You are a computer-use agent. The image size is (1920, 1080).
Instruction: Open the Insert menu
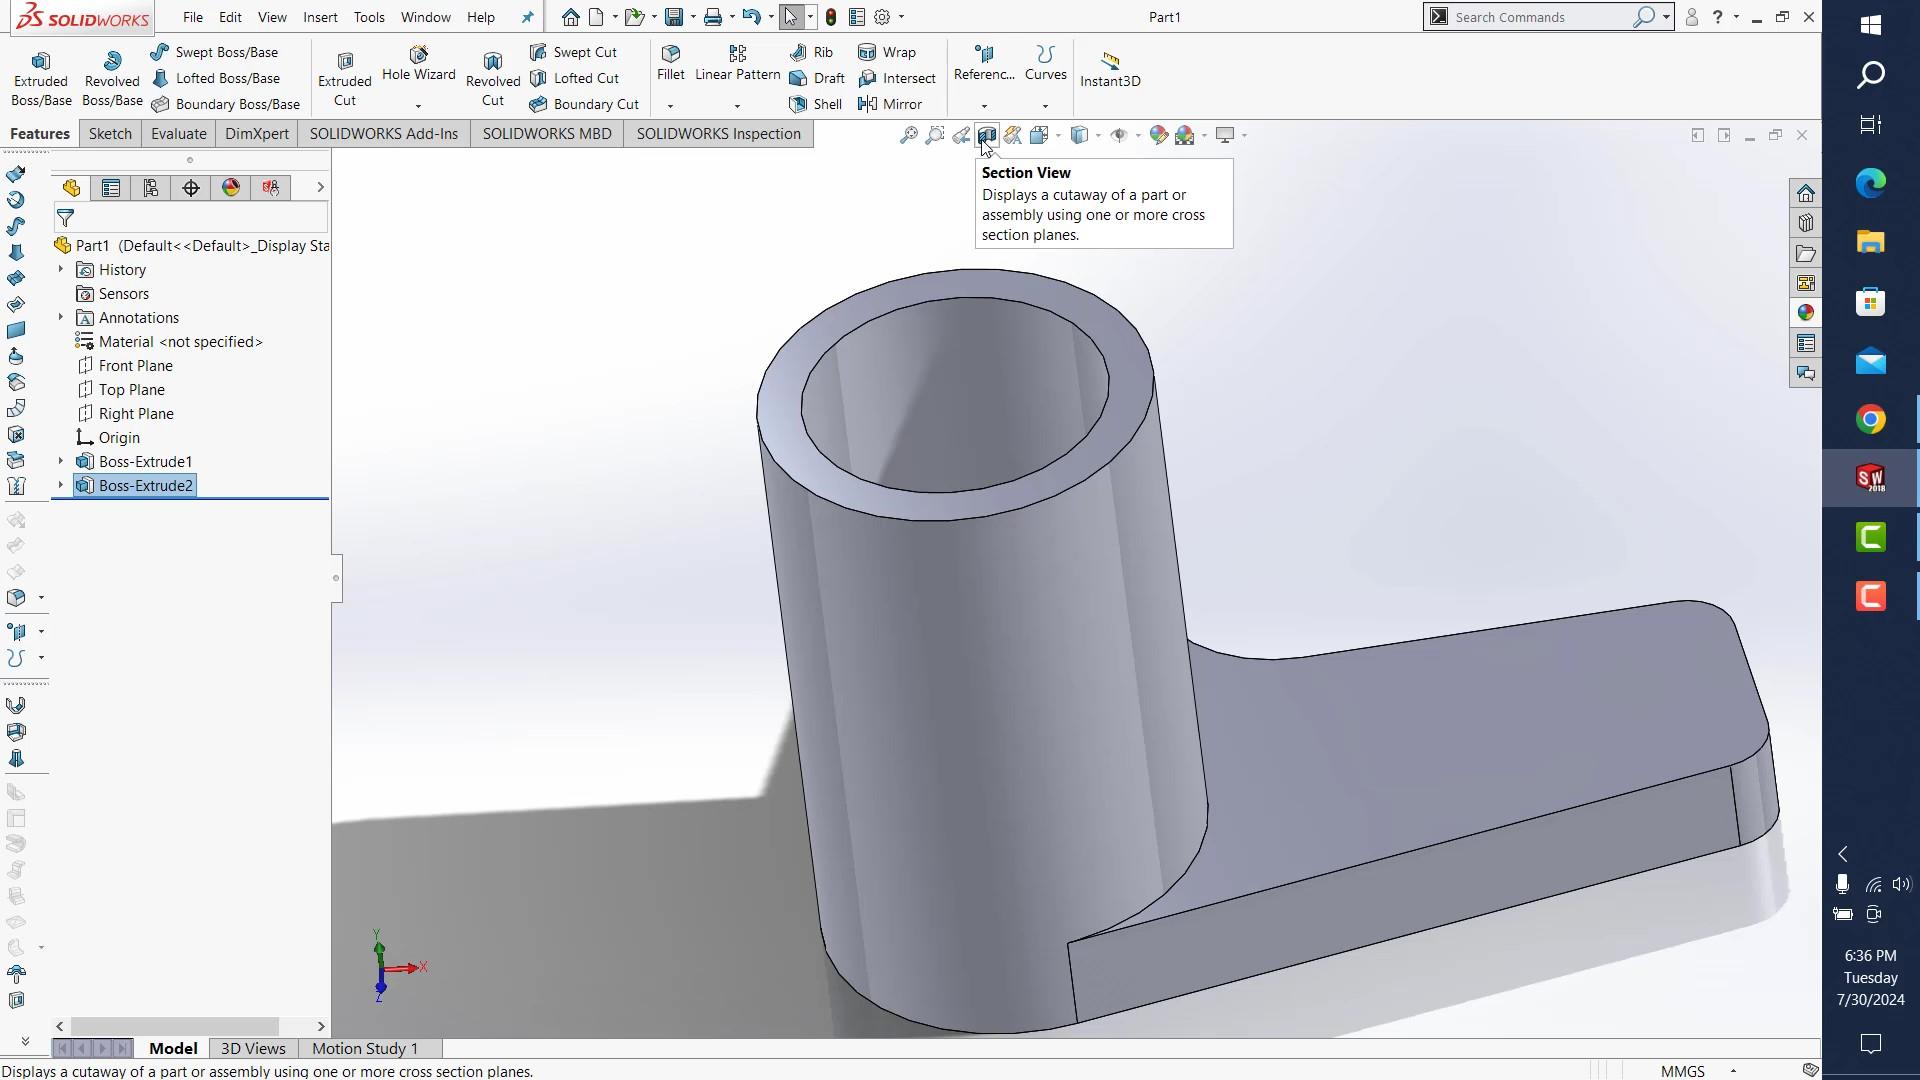(320, 17)
